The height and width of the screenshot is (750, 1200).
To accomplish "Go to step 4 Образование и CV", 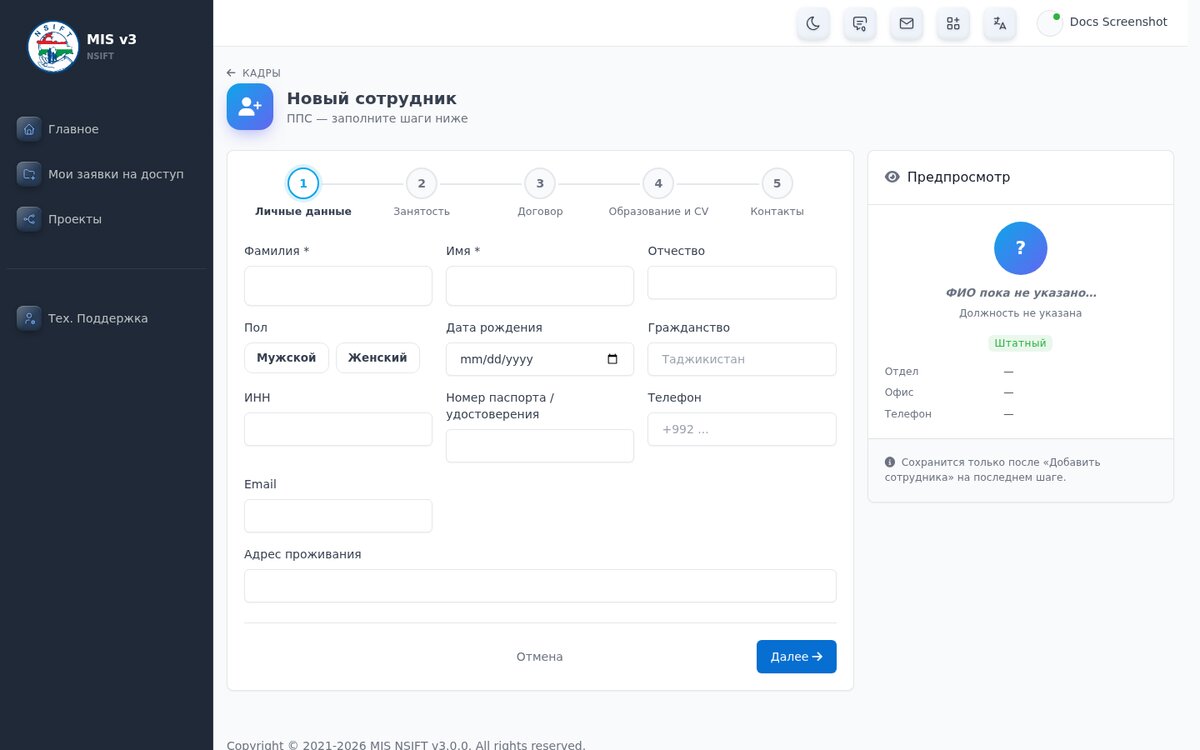I will pyautogui.click(x=658, y=193).
